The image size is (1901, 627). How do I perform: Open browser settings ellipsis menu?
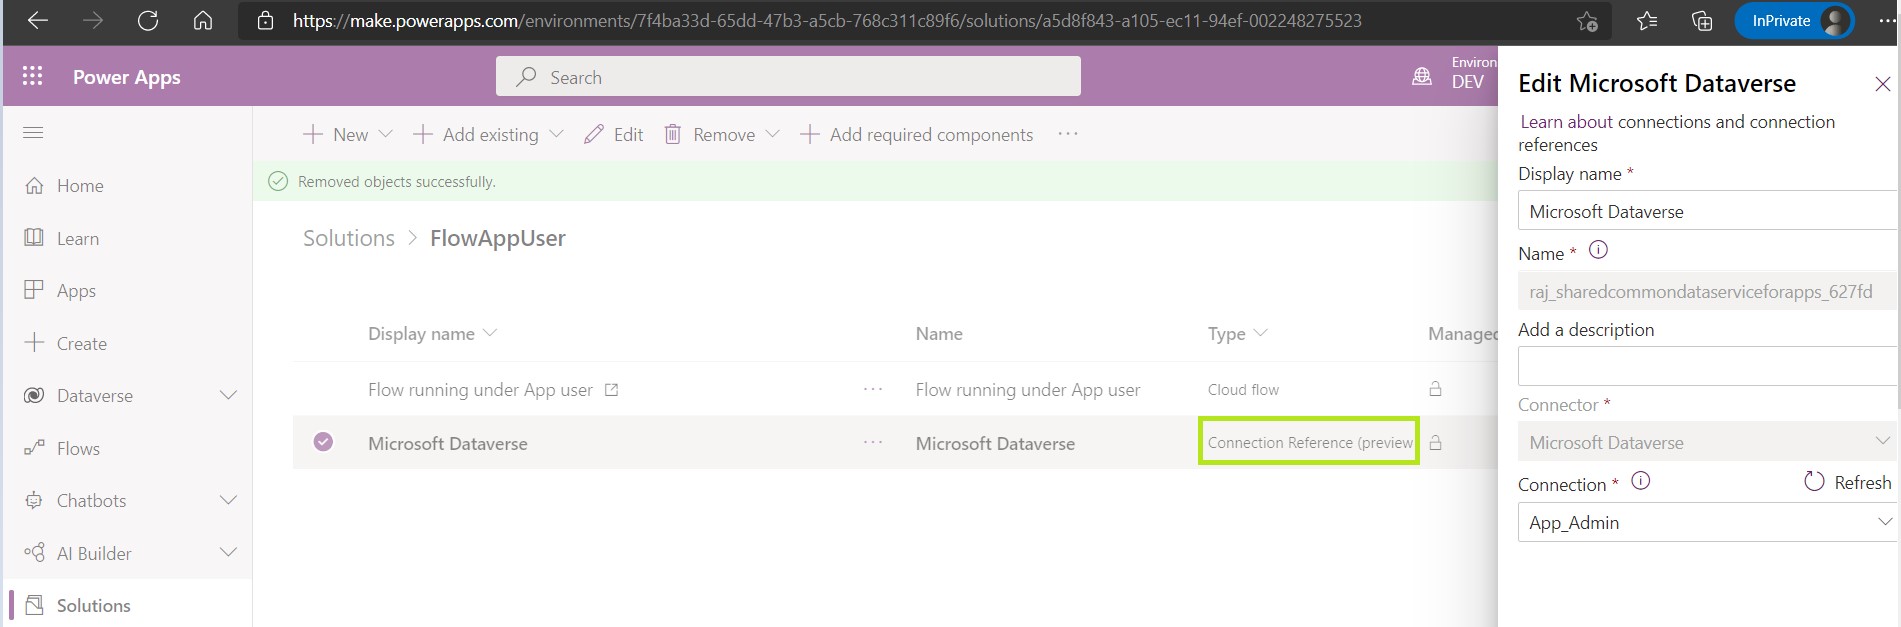point(1885,21)
